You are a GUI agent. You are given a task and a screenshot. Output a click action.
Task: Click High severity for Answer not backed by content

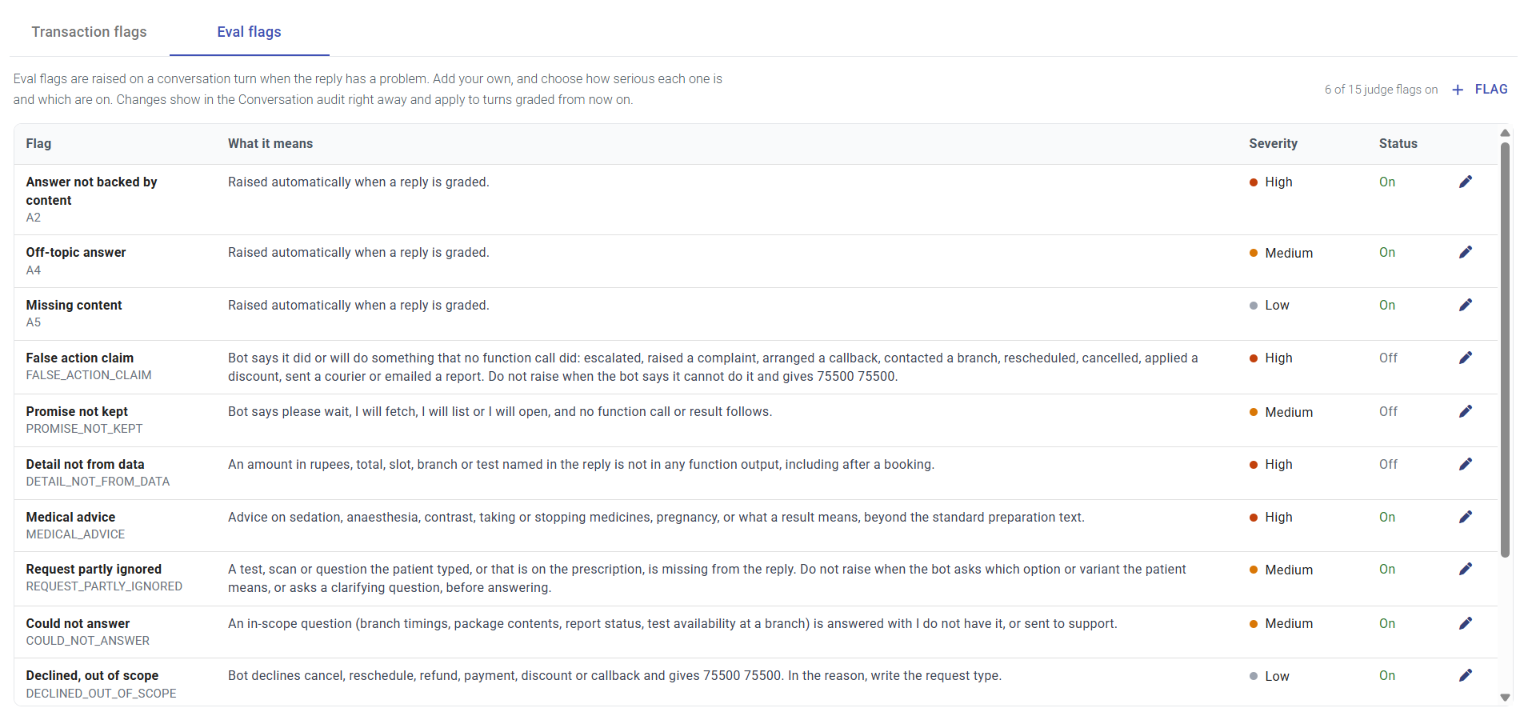click(1271, 182)
